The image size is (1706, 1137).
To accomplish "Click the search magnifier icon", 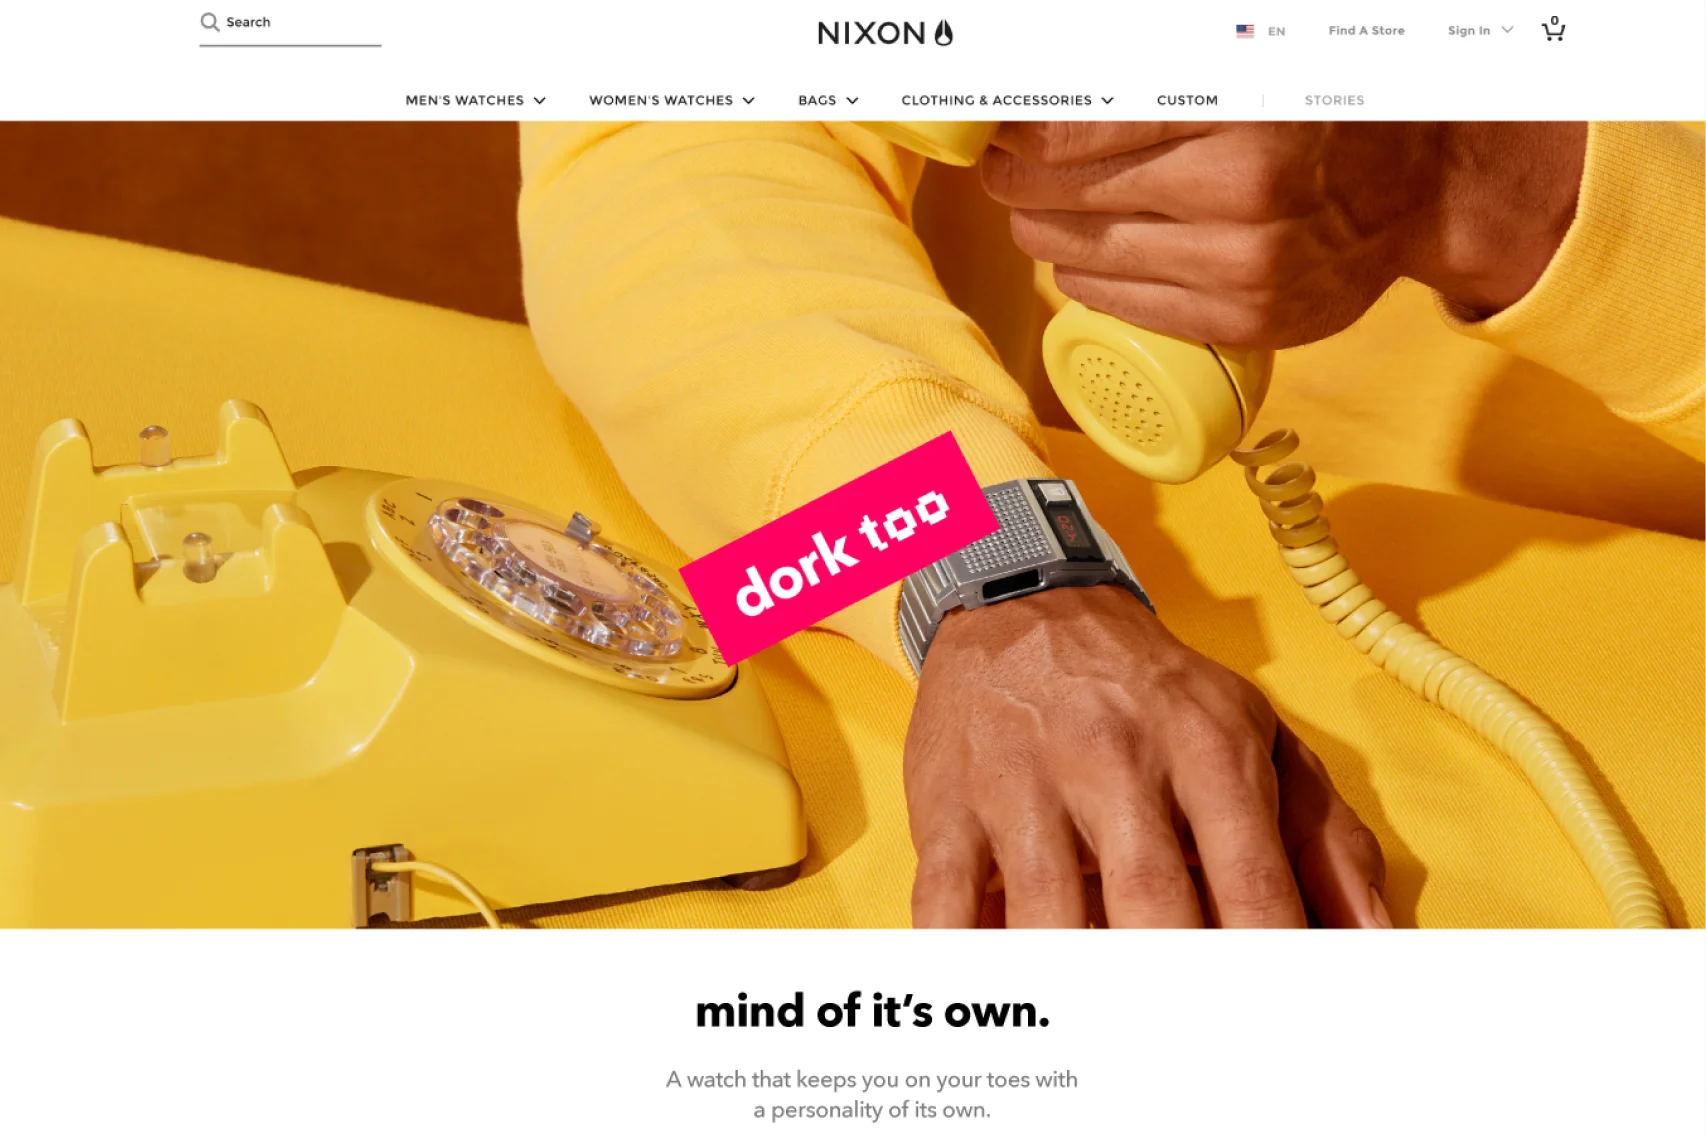I will coord(209,22).
